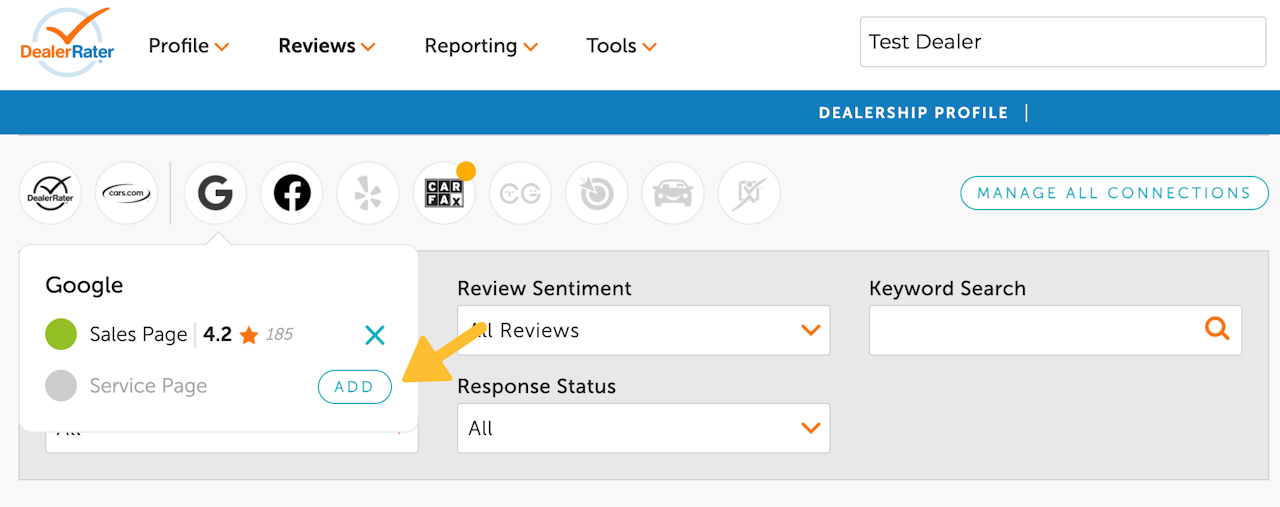Click ADD button for Service Page

354,387
